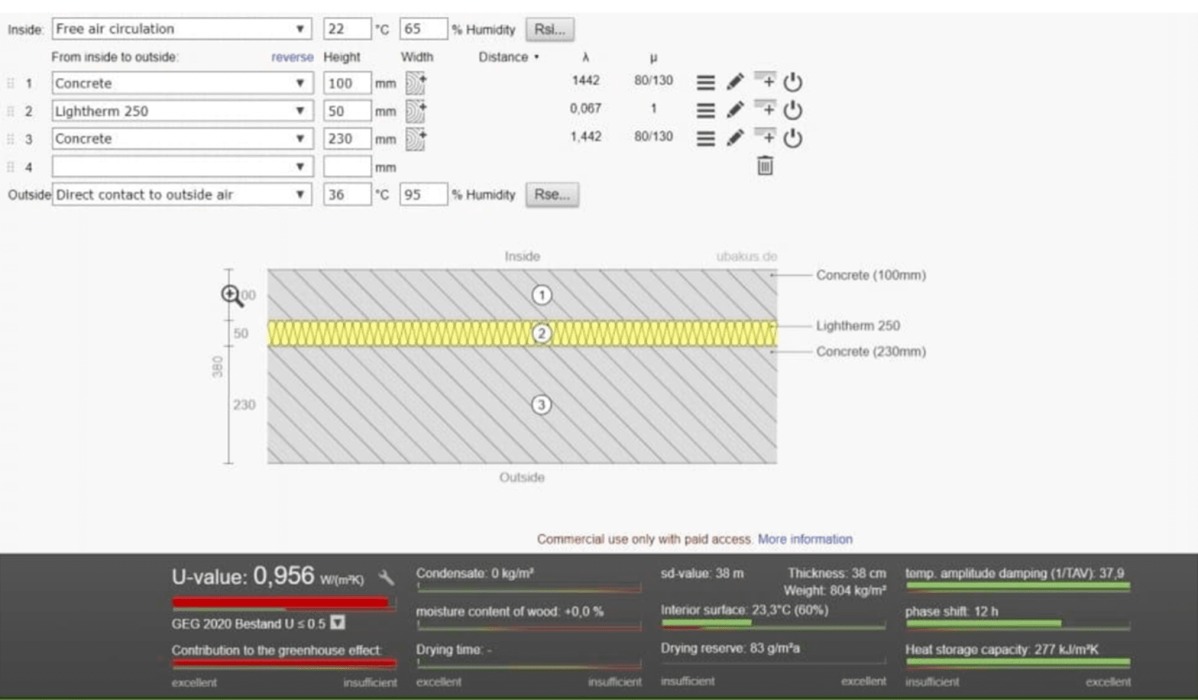Open the hamburger menu for layer 1 Concrete
The width and height of the screenshot is (1198, 700).
(x=705, y=83)
